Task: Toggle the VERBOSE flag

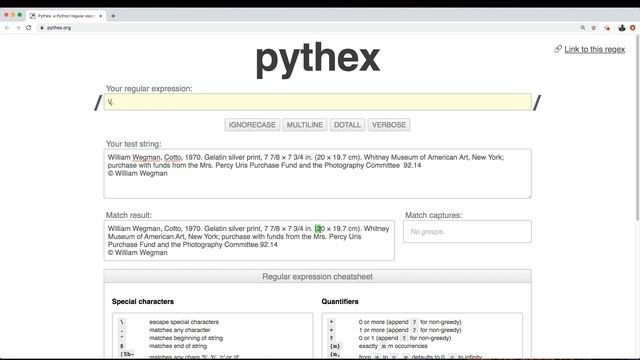Action: coord(389,125)
